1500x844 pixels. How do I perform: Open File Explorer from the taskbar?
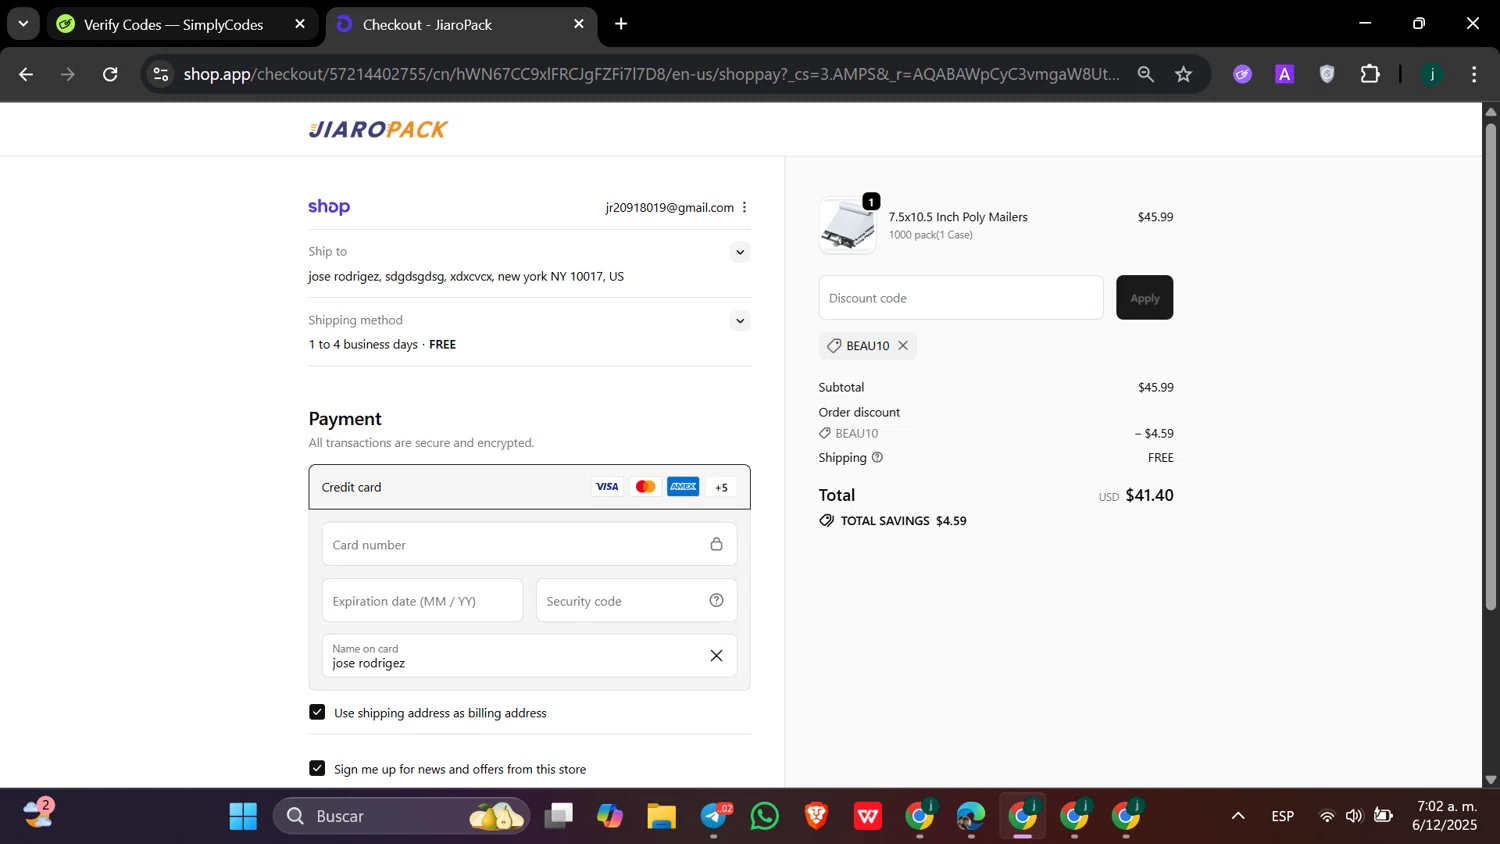click(x=662, y=816)
